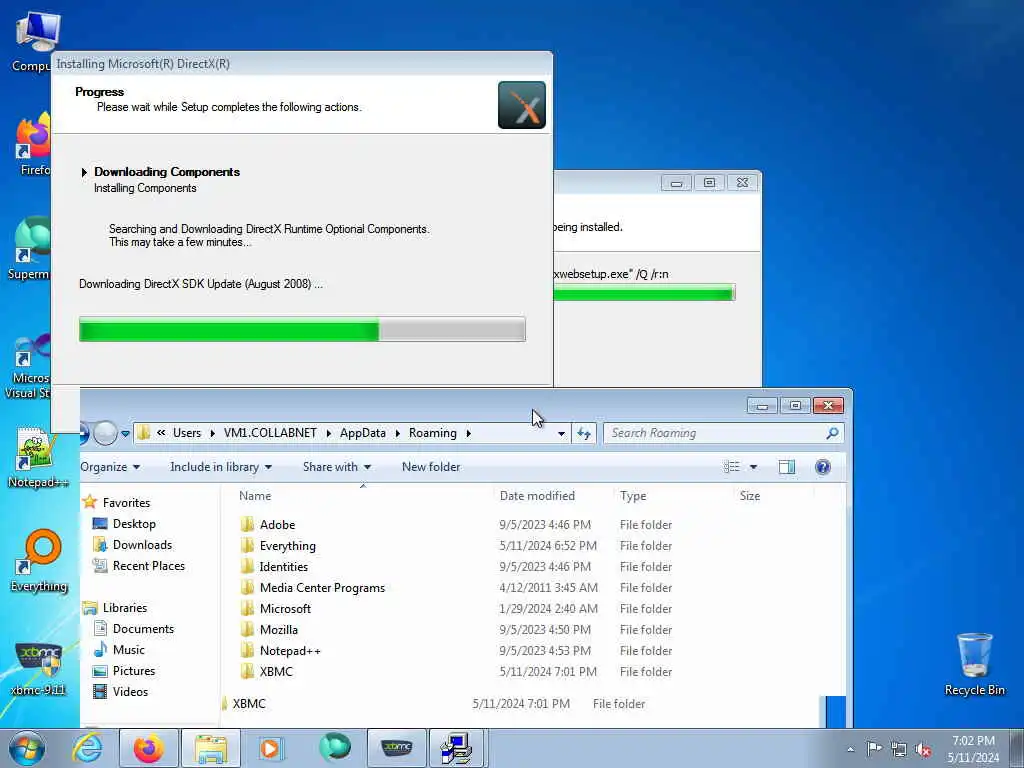Change the Explorer view style

point(731,466)
